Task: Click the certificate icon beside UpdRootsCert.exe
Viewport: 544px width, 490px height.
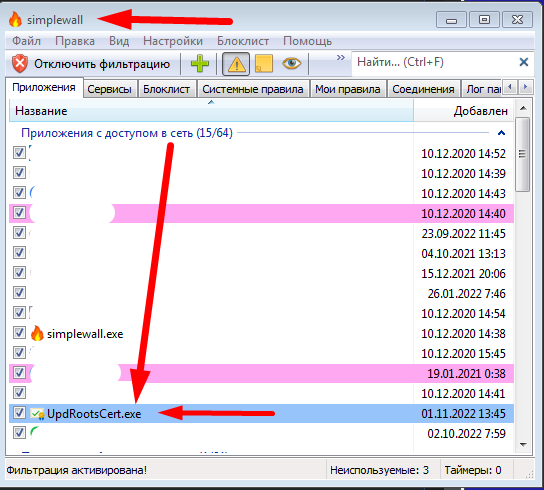Action: 37,414
